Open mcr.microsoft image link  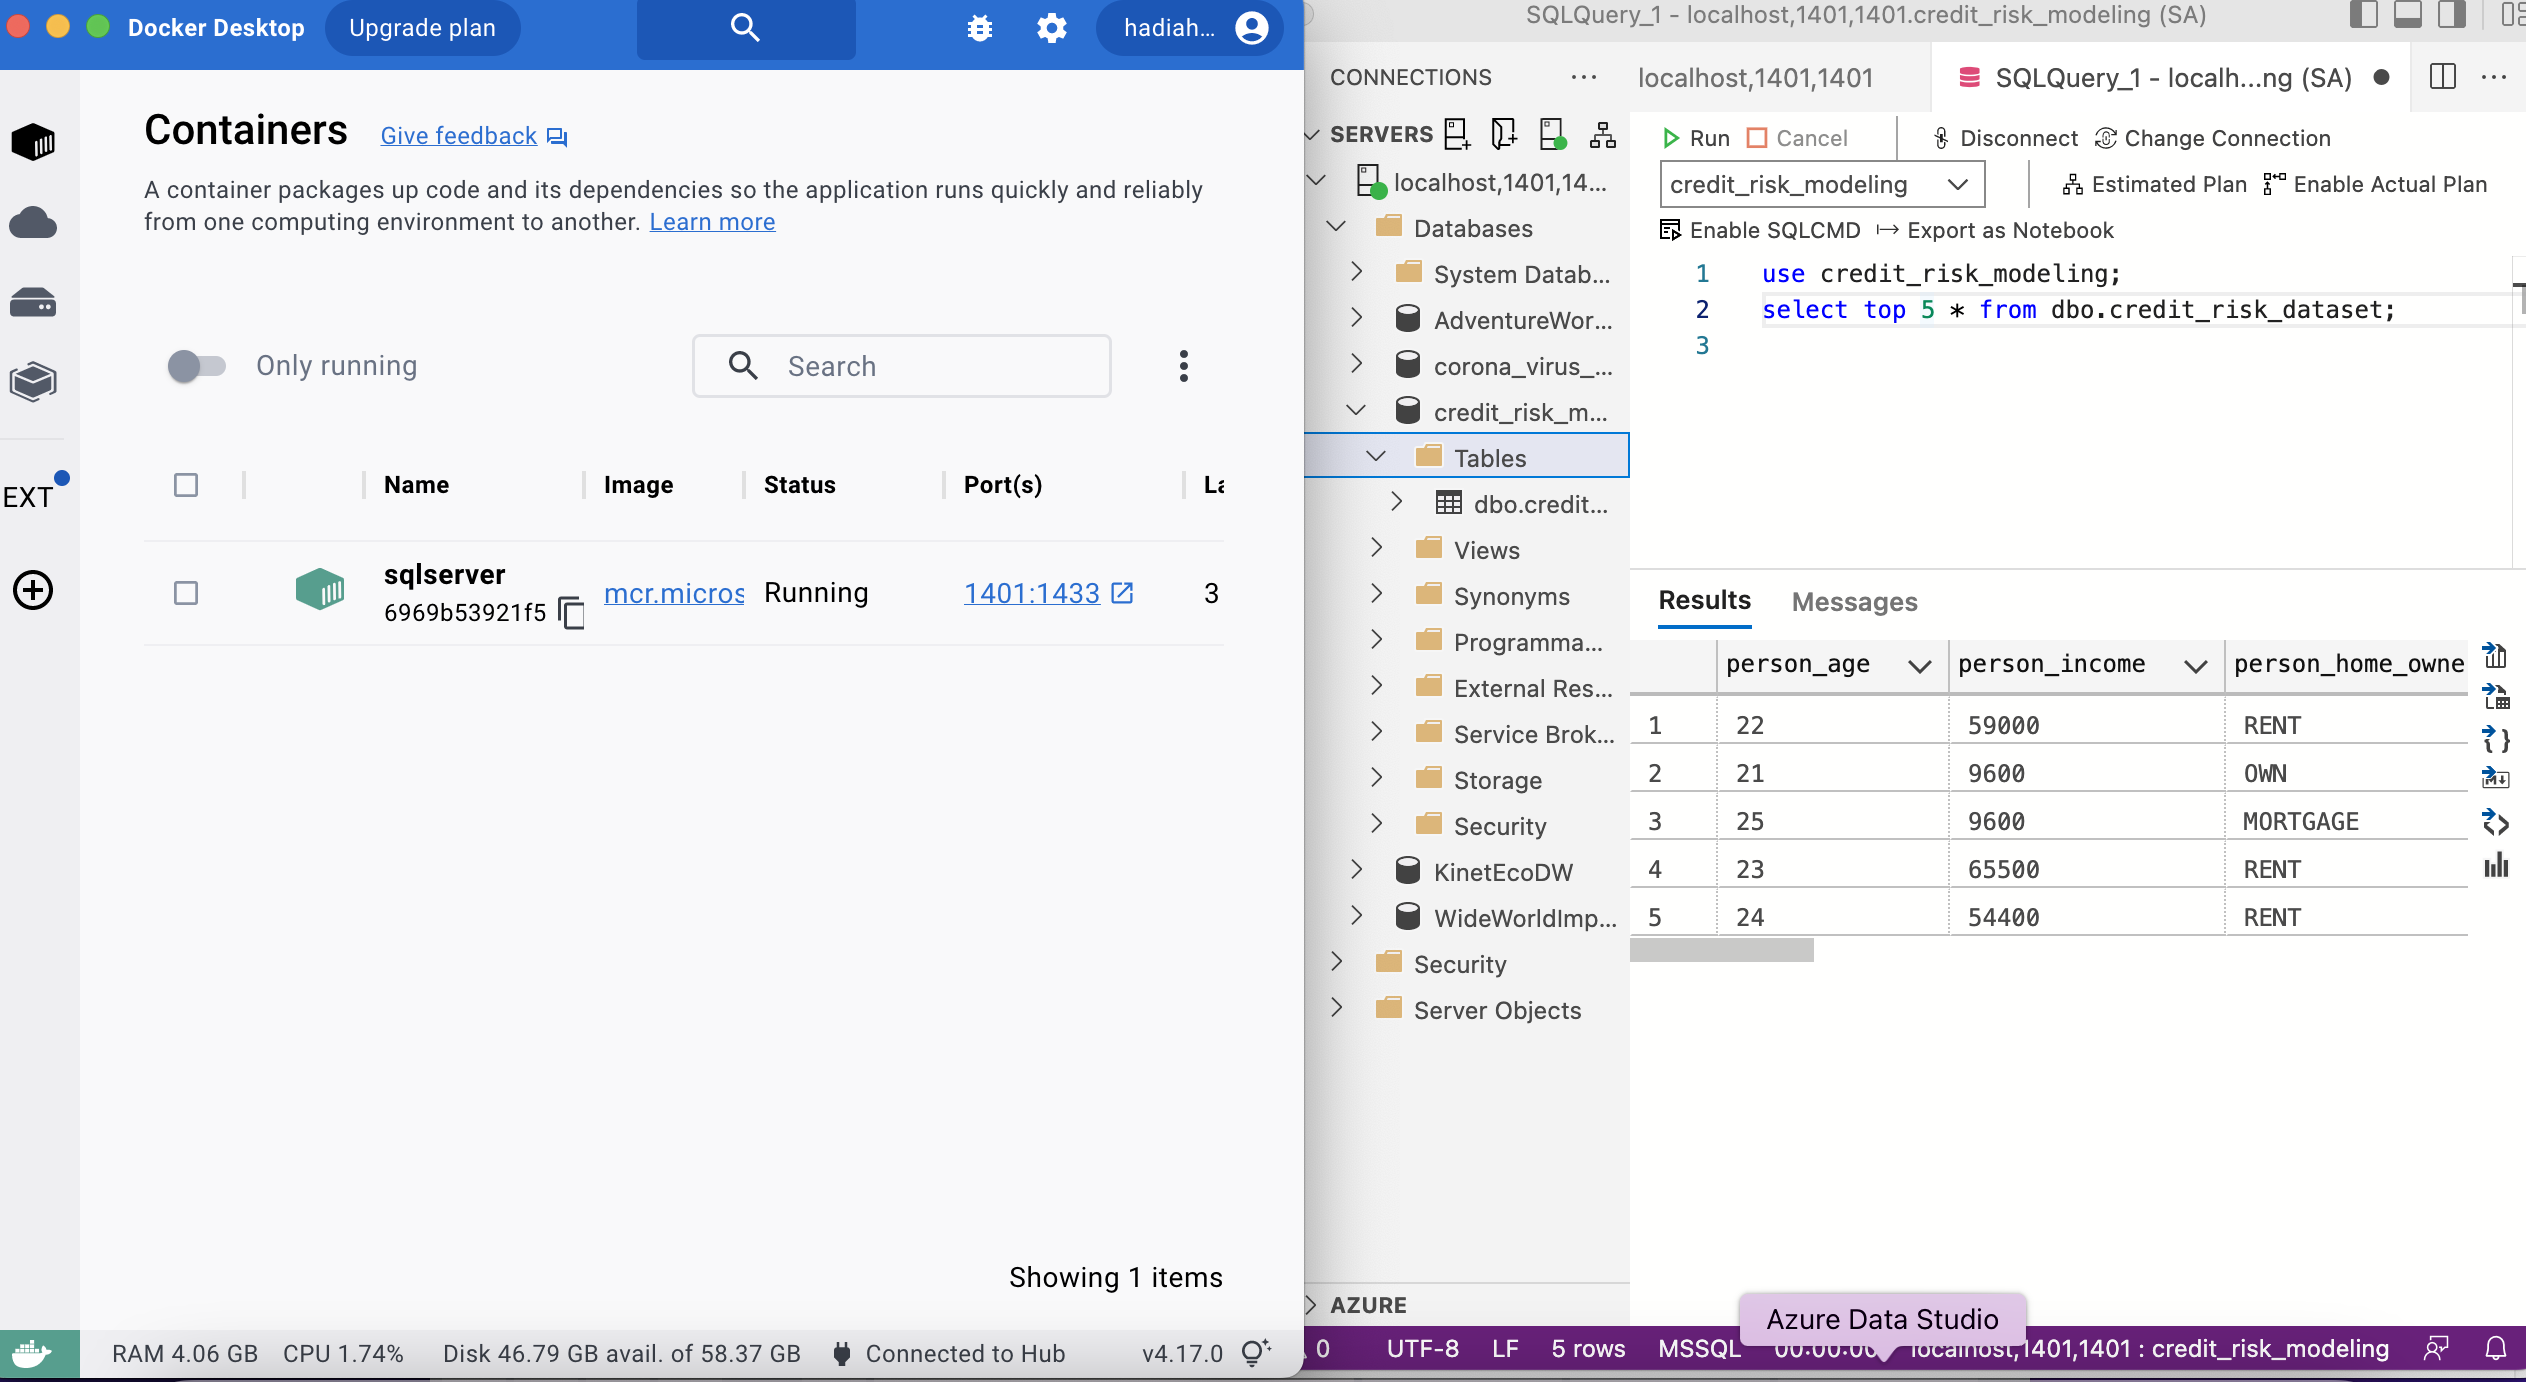[674, 593]
